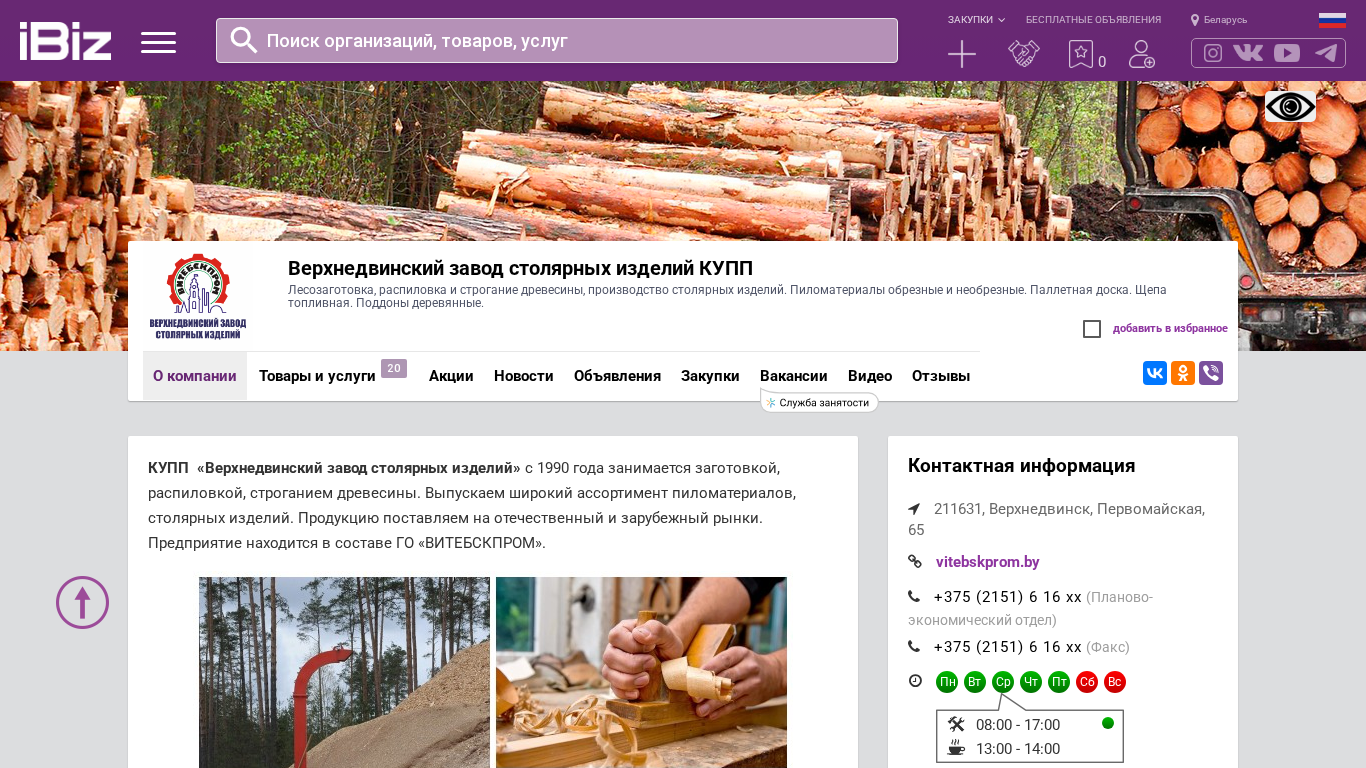Click the company name heading

coord(520,268)
